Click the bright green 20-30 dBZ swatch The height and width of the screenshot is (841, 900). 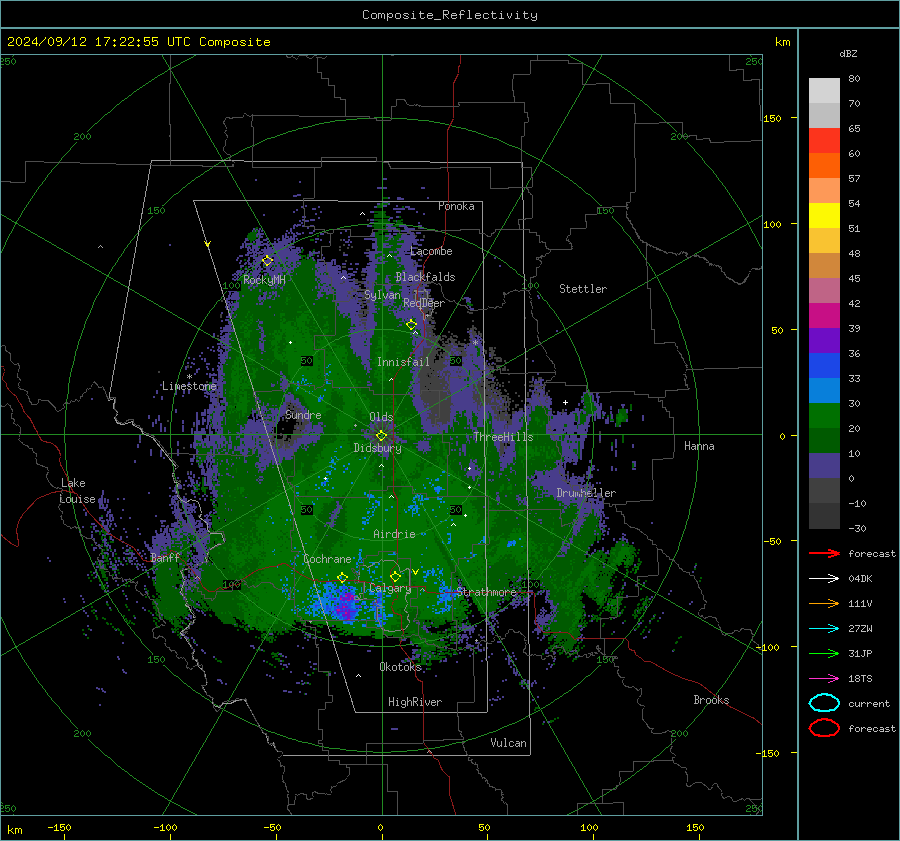824,416
